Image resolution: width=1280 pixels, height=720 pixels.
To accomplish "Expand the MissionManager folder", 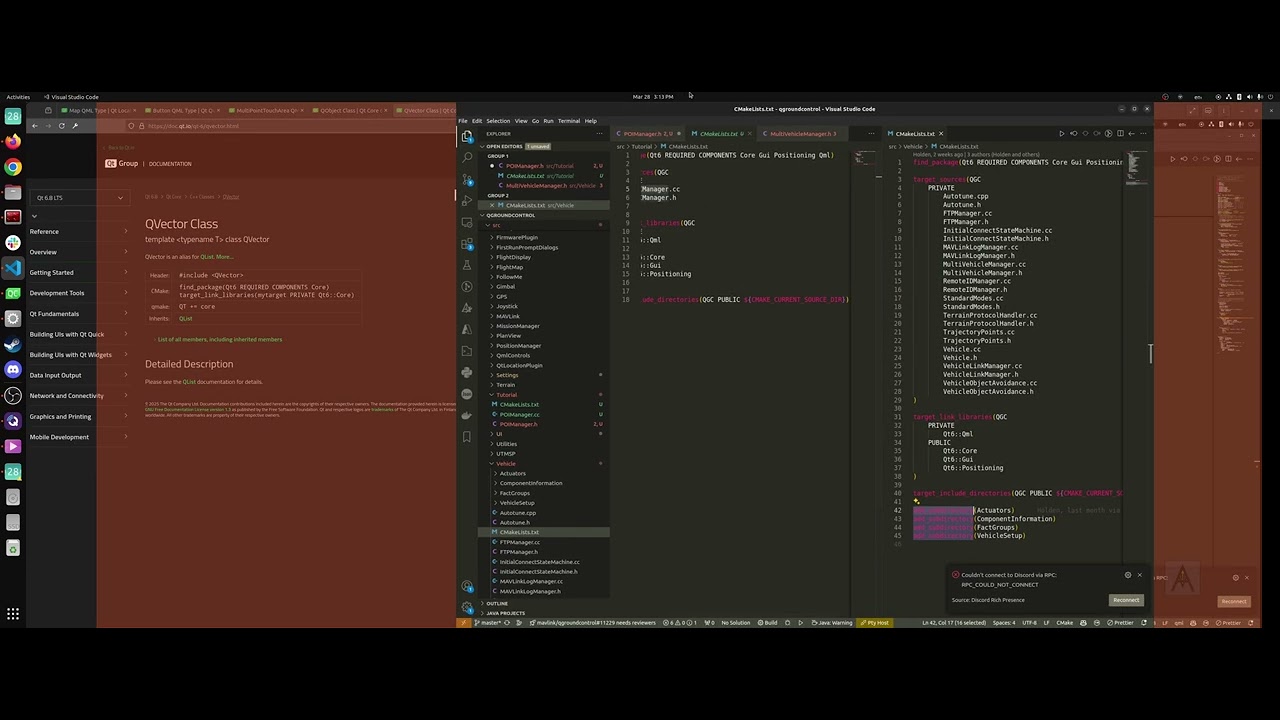I will pyautogui.click(x=517, y=326).
